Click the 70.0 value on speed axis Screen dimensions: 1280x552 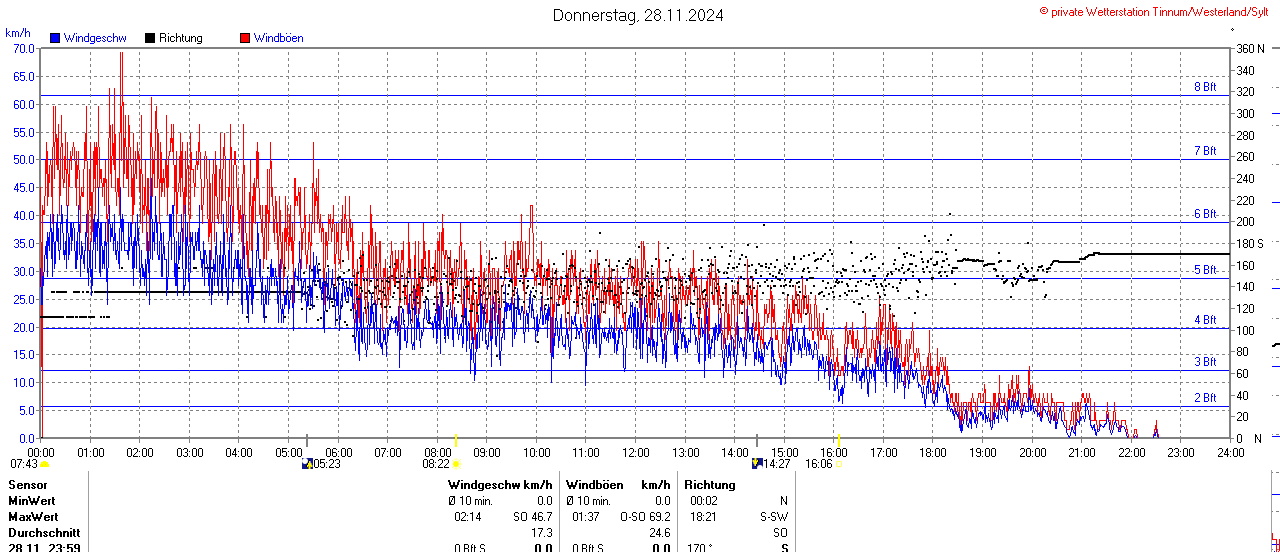(23, 48)
